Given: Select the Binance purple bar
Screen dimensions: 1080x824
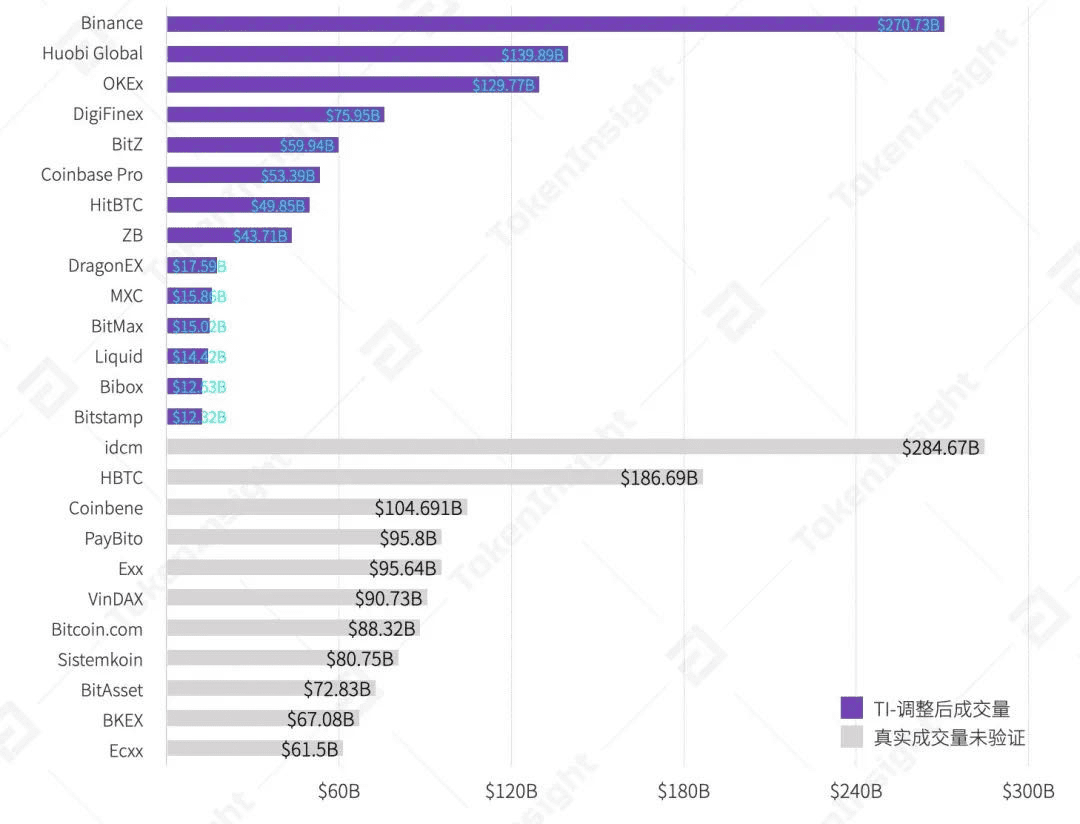Looking at the screenshot, I should tap(555, 24).
